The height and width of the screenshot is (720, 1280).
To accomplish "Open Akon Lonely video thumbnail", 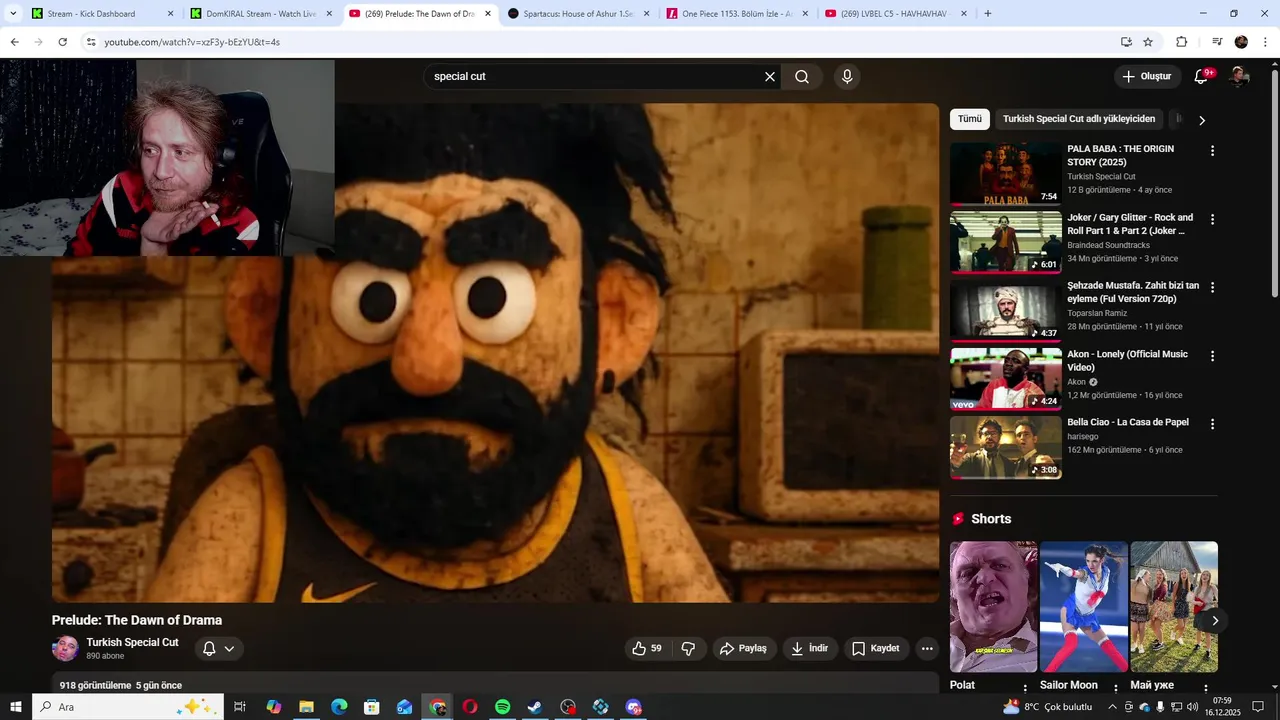I will coord(1005,378).
